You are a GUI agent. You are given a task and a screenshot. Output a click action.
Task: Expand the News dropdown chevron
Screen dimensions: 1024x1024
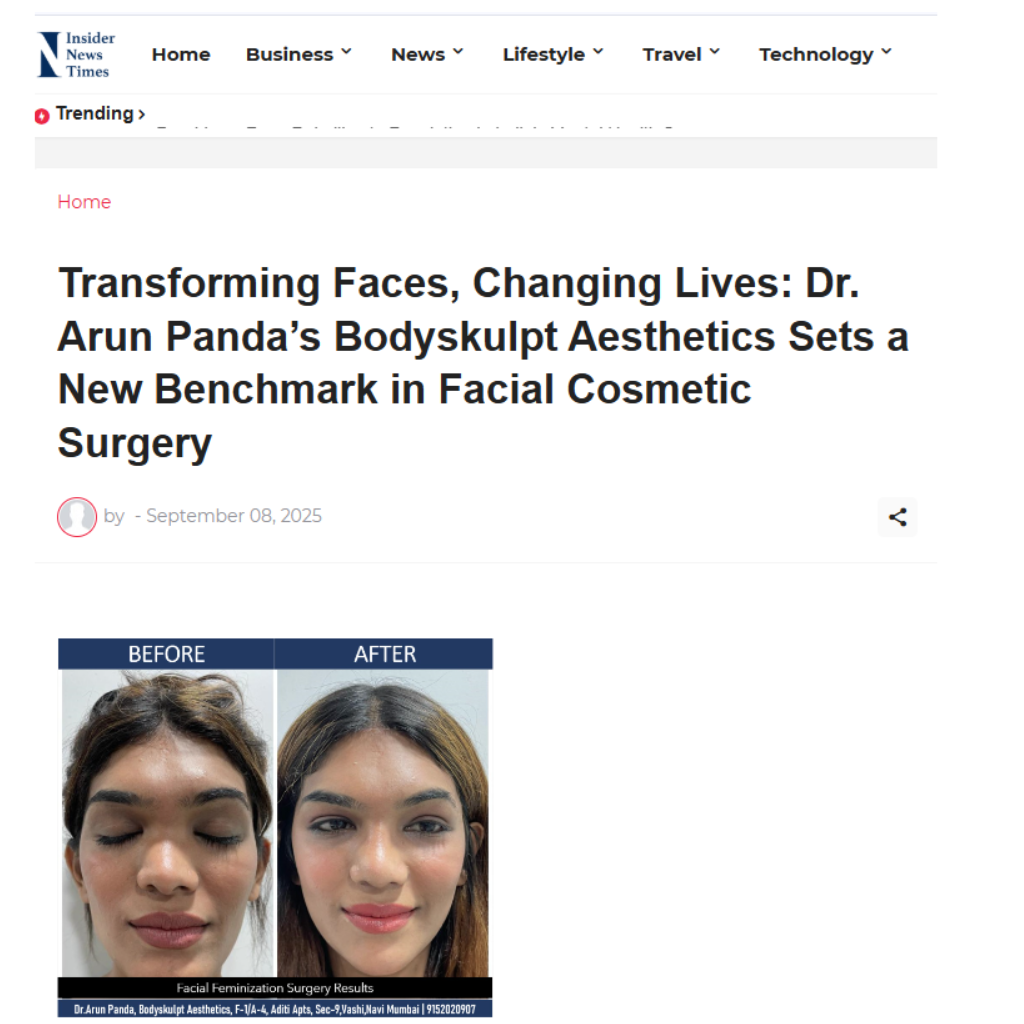[458, 52]
